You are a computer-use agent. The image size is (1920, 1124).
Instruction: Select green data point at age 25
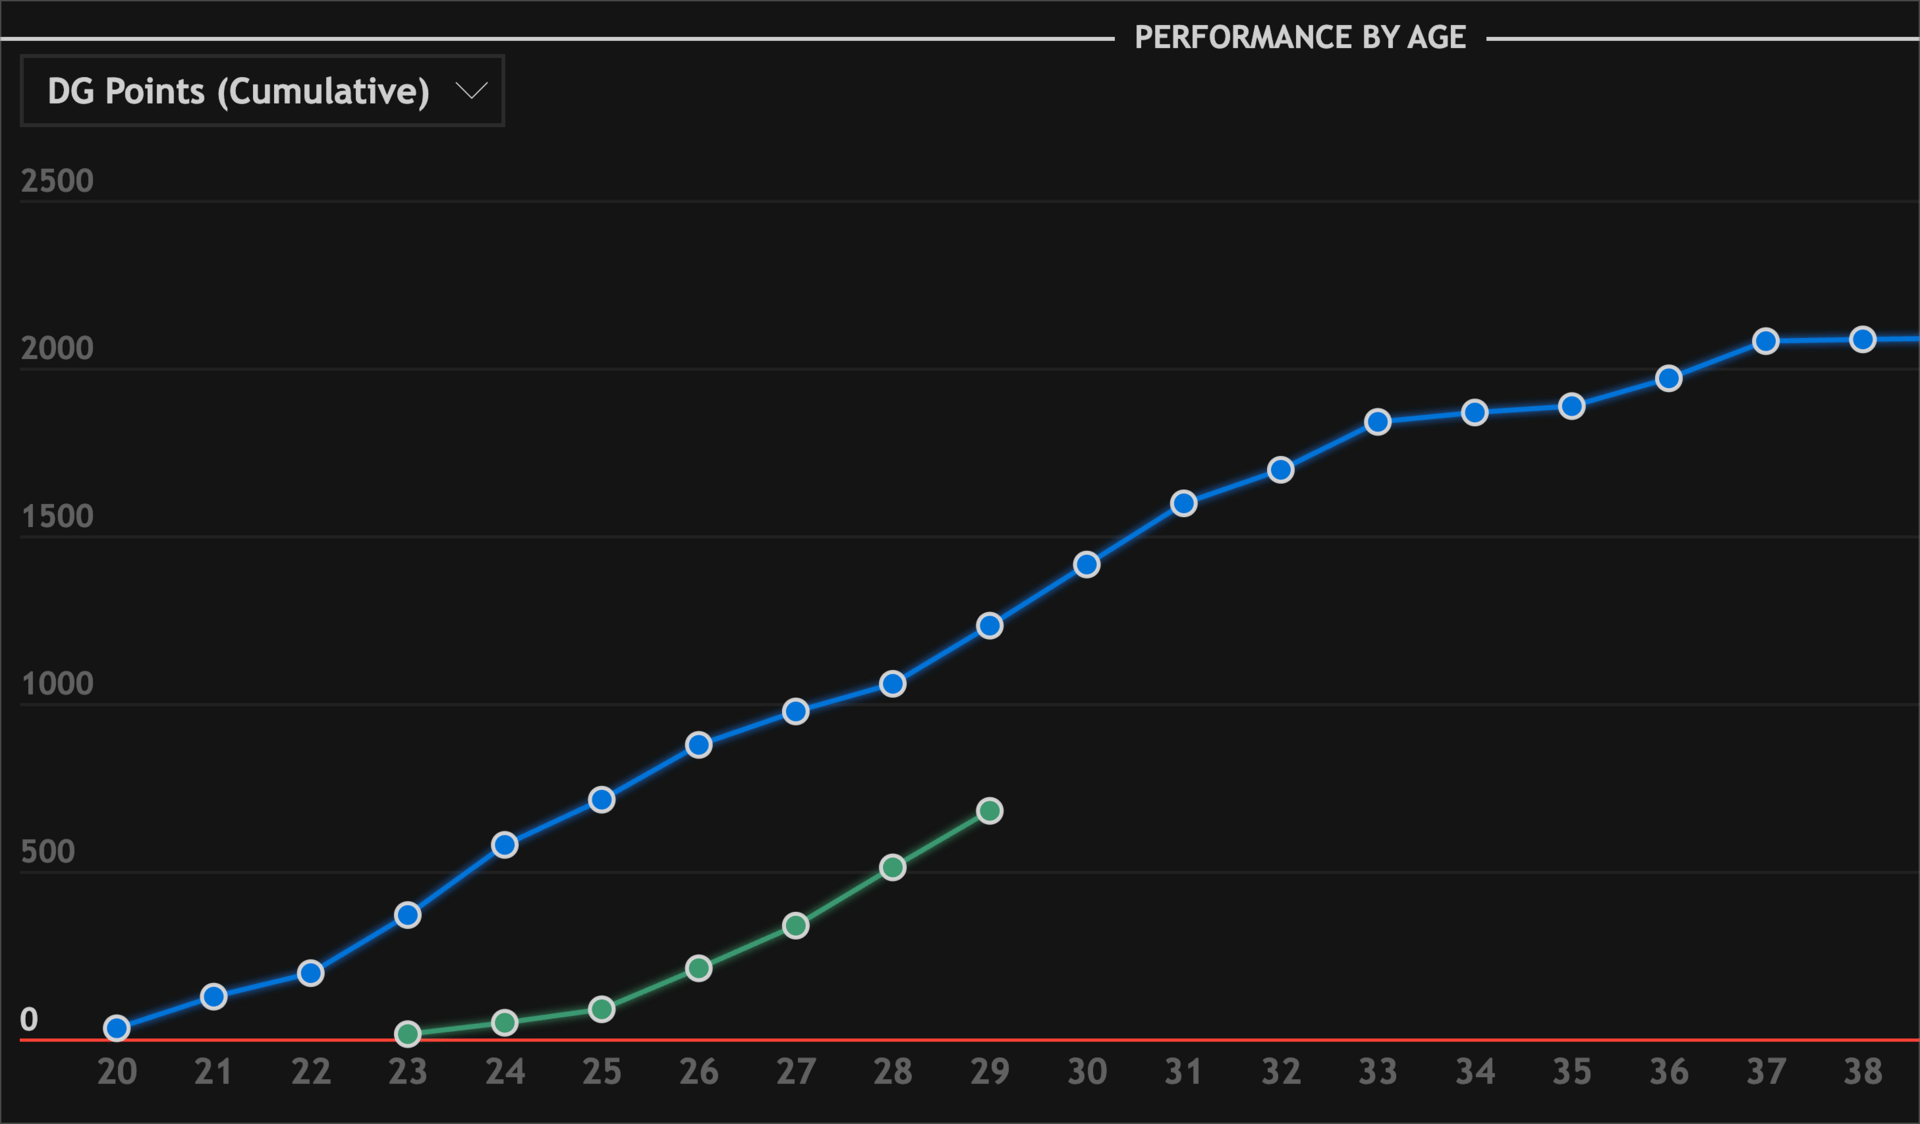click(x=601, y=1009)
